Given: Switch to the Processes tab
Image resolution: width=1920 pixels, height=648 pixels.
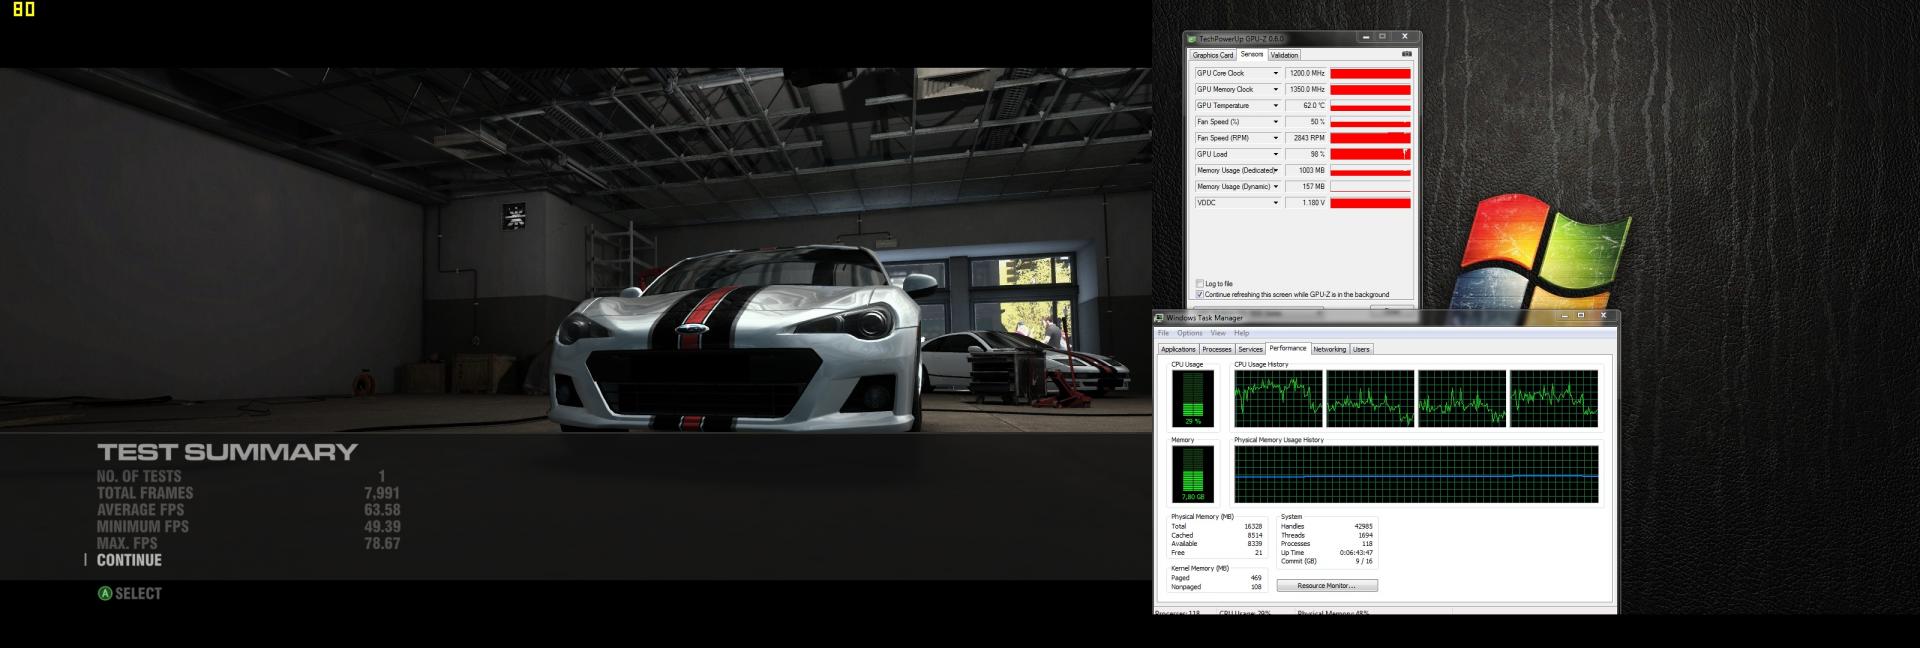Looking at the screenshot, I should coord(1217,349).
